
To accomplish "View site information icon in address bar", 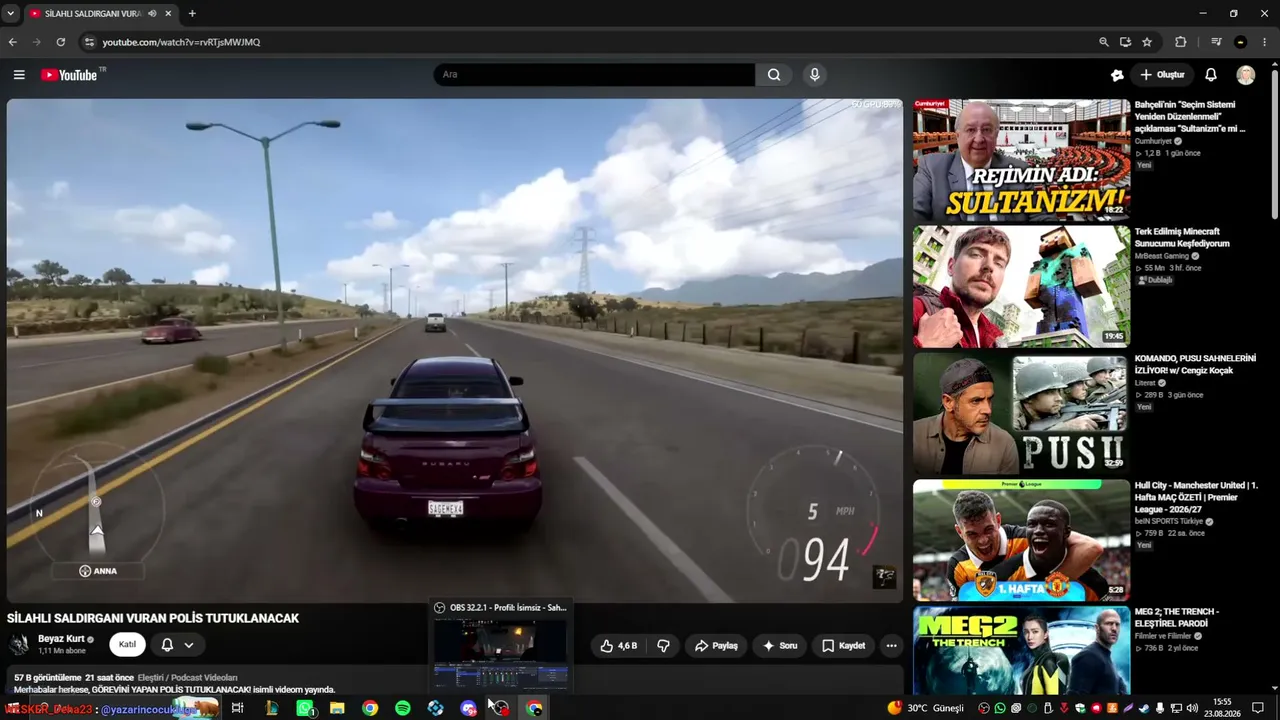I will tap(89, 42).
